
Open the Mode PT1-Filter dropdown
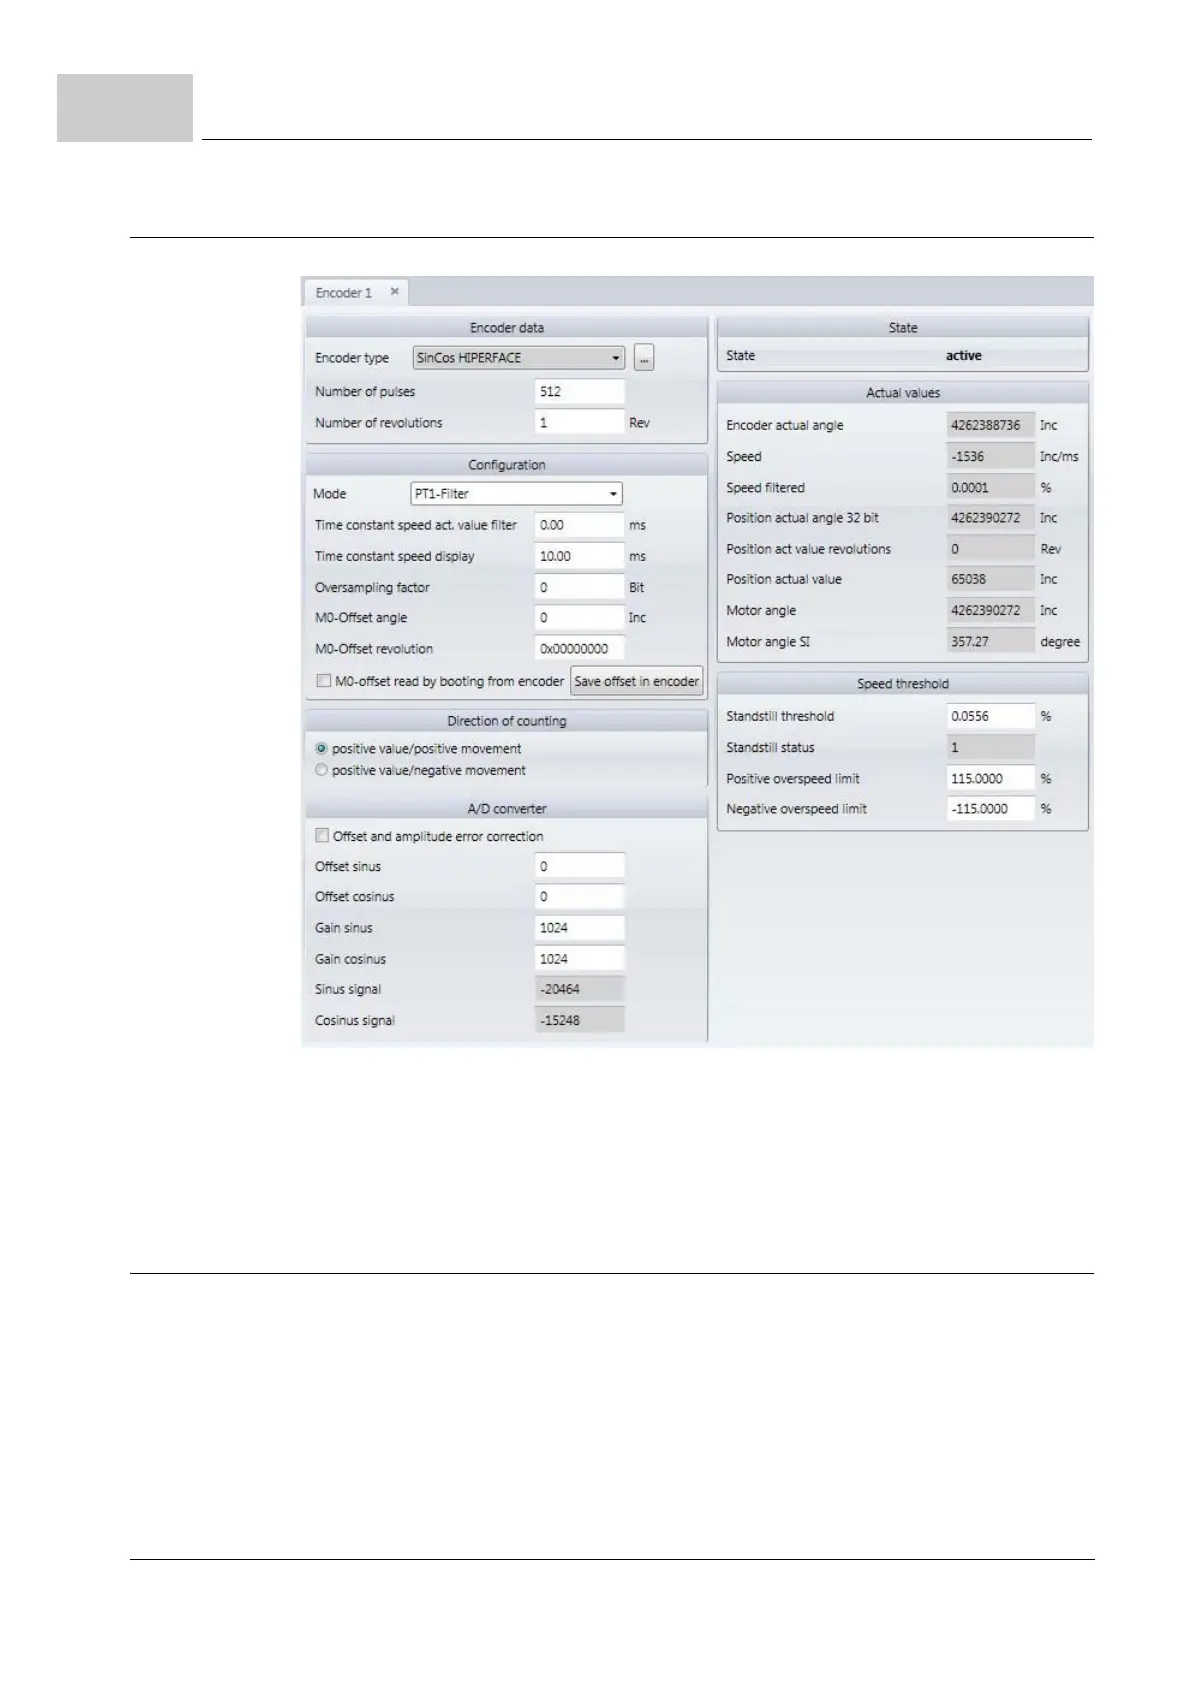[517, 494]
